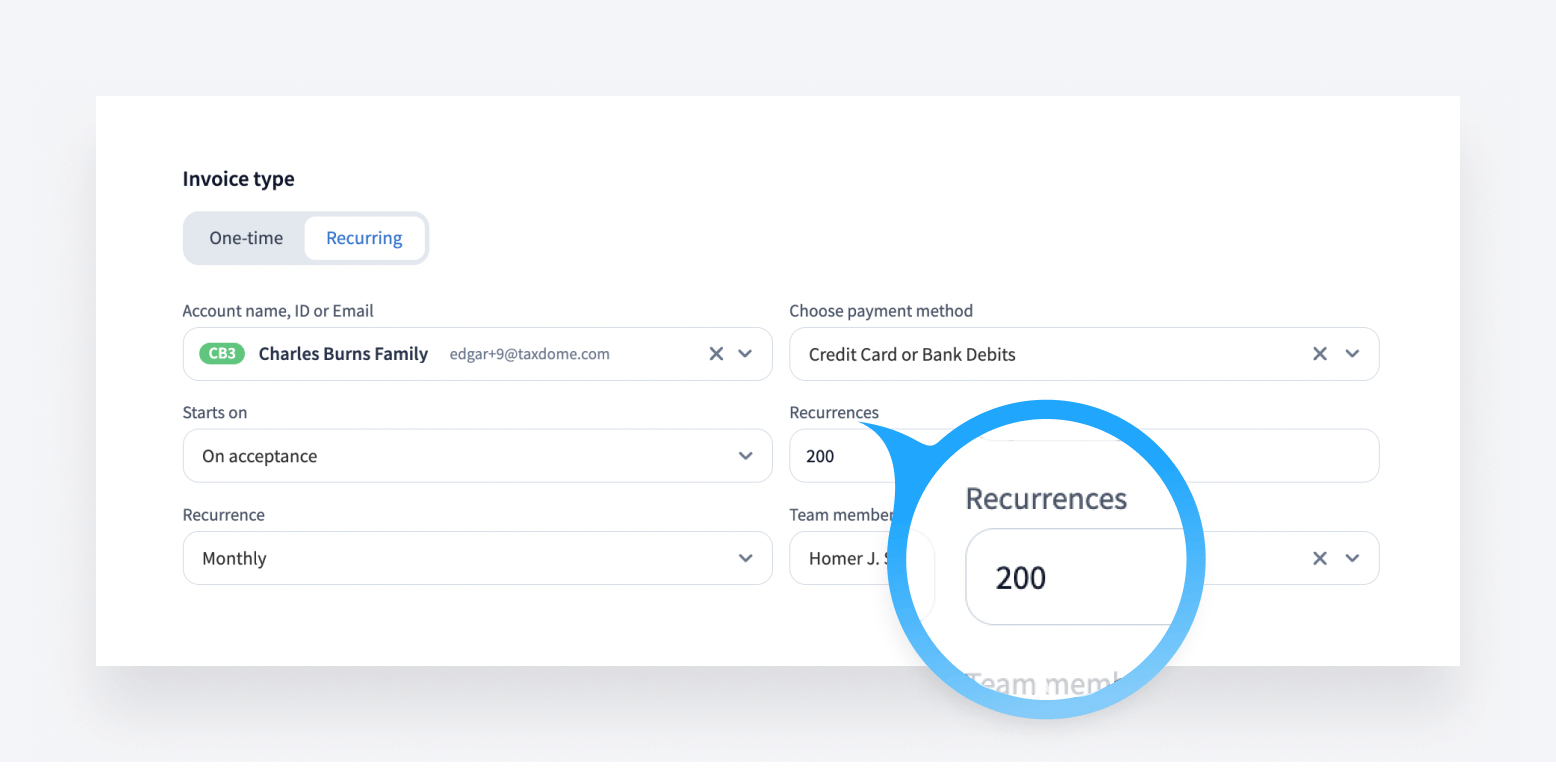Open the Starts on dropdown chevron
Screen dimensions: 1556x774
click(745, 456)
